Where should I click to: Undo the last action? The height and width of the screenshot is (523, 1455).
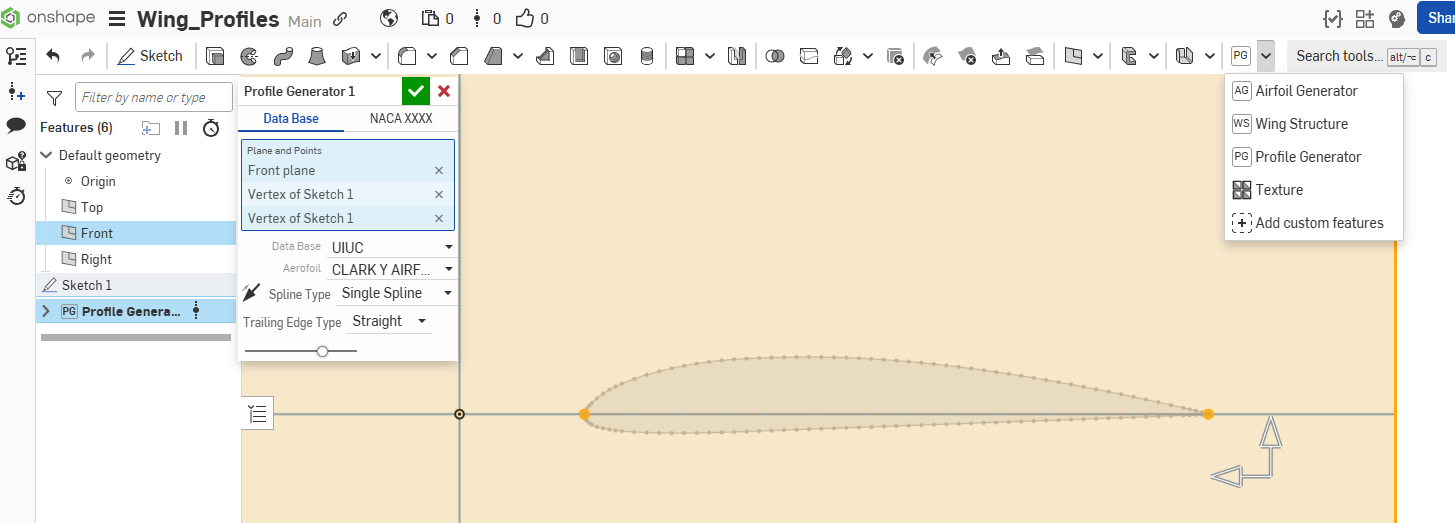point(53,56)
